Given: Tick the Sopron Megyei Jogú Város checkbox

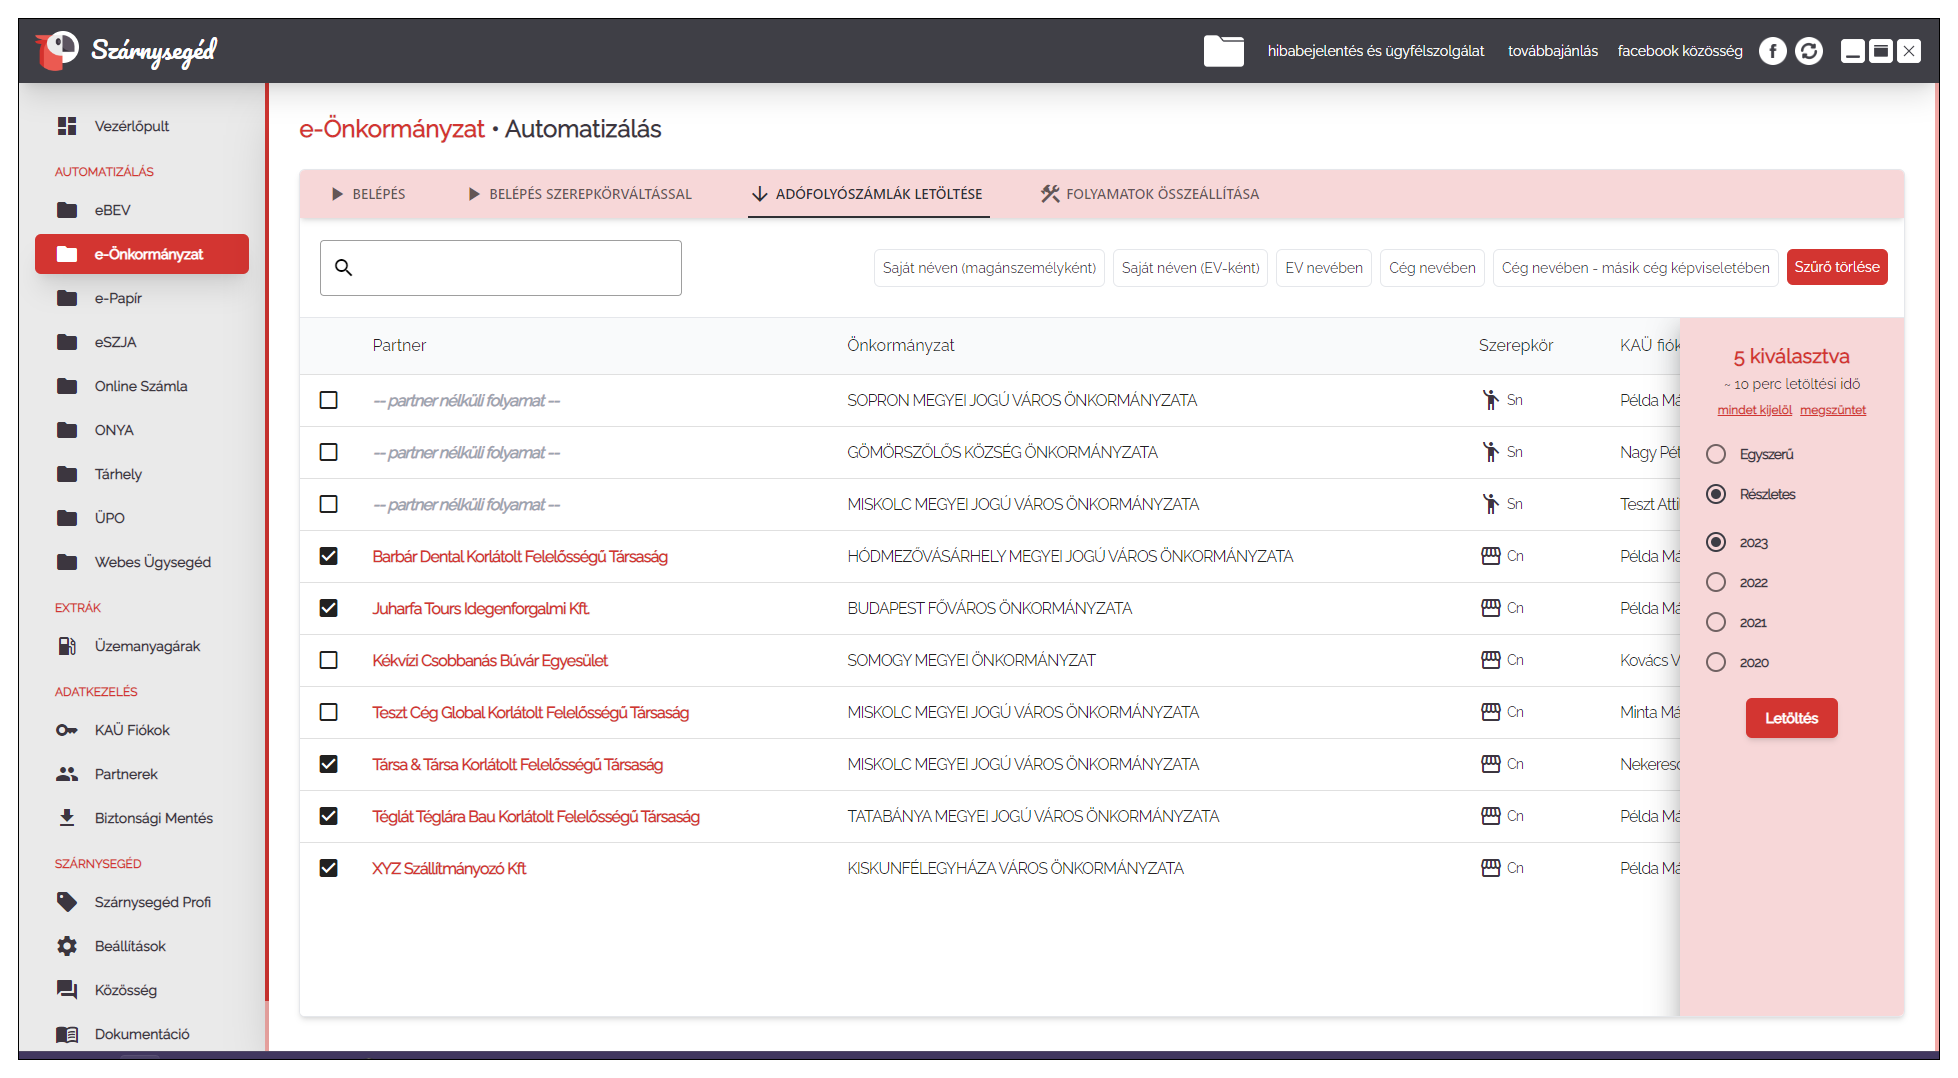Looking at the screenshot, I should 328,400.
